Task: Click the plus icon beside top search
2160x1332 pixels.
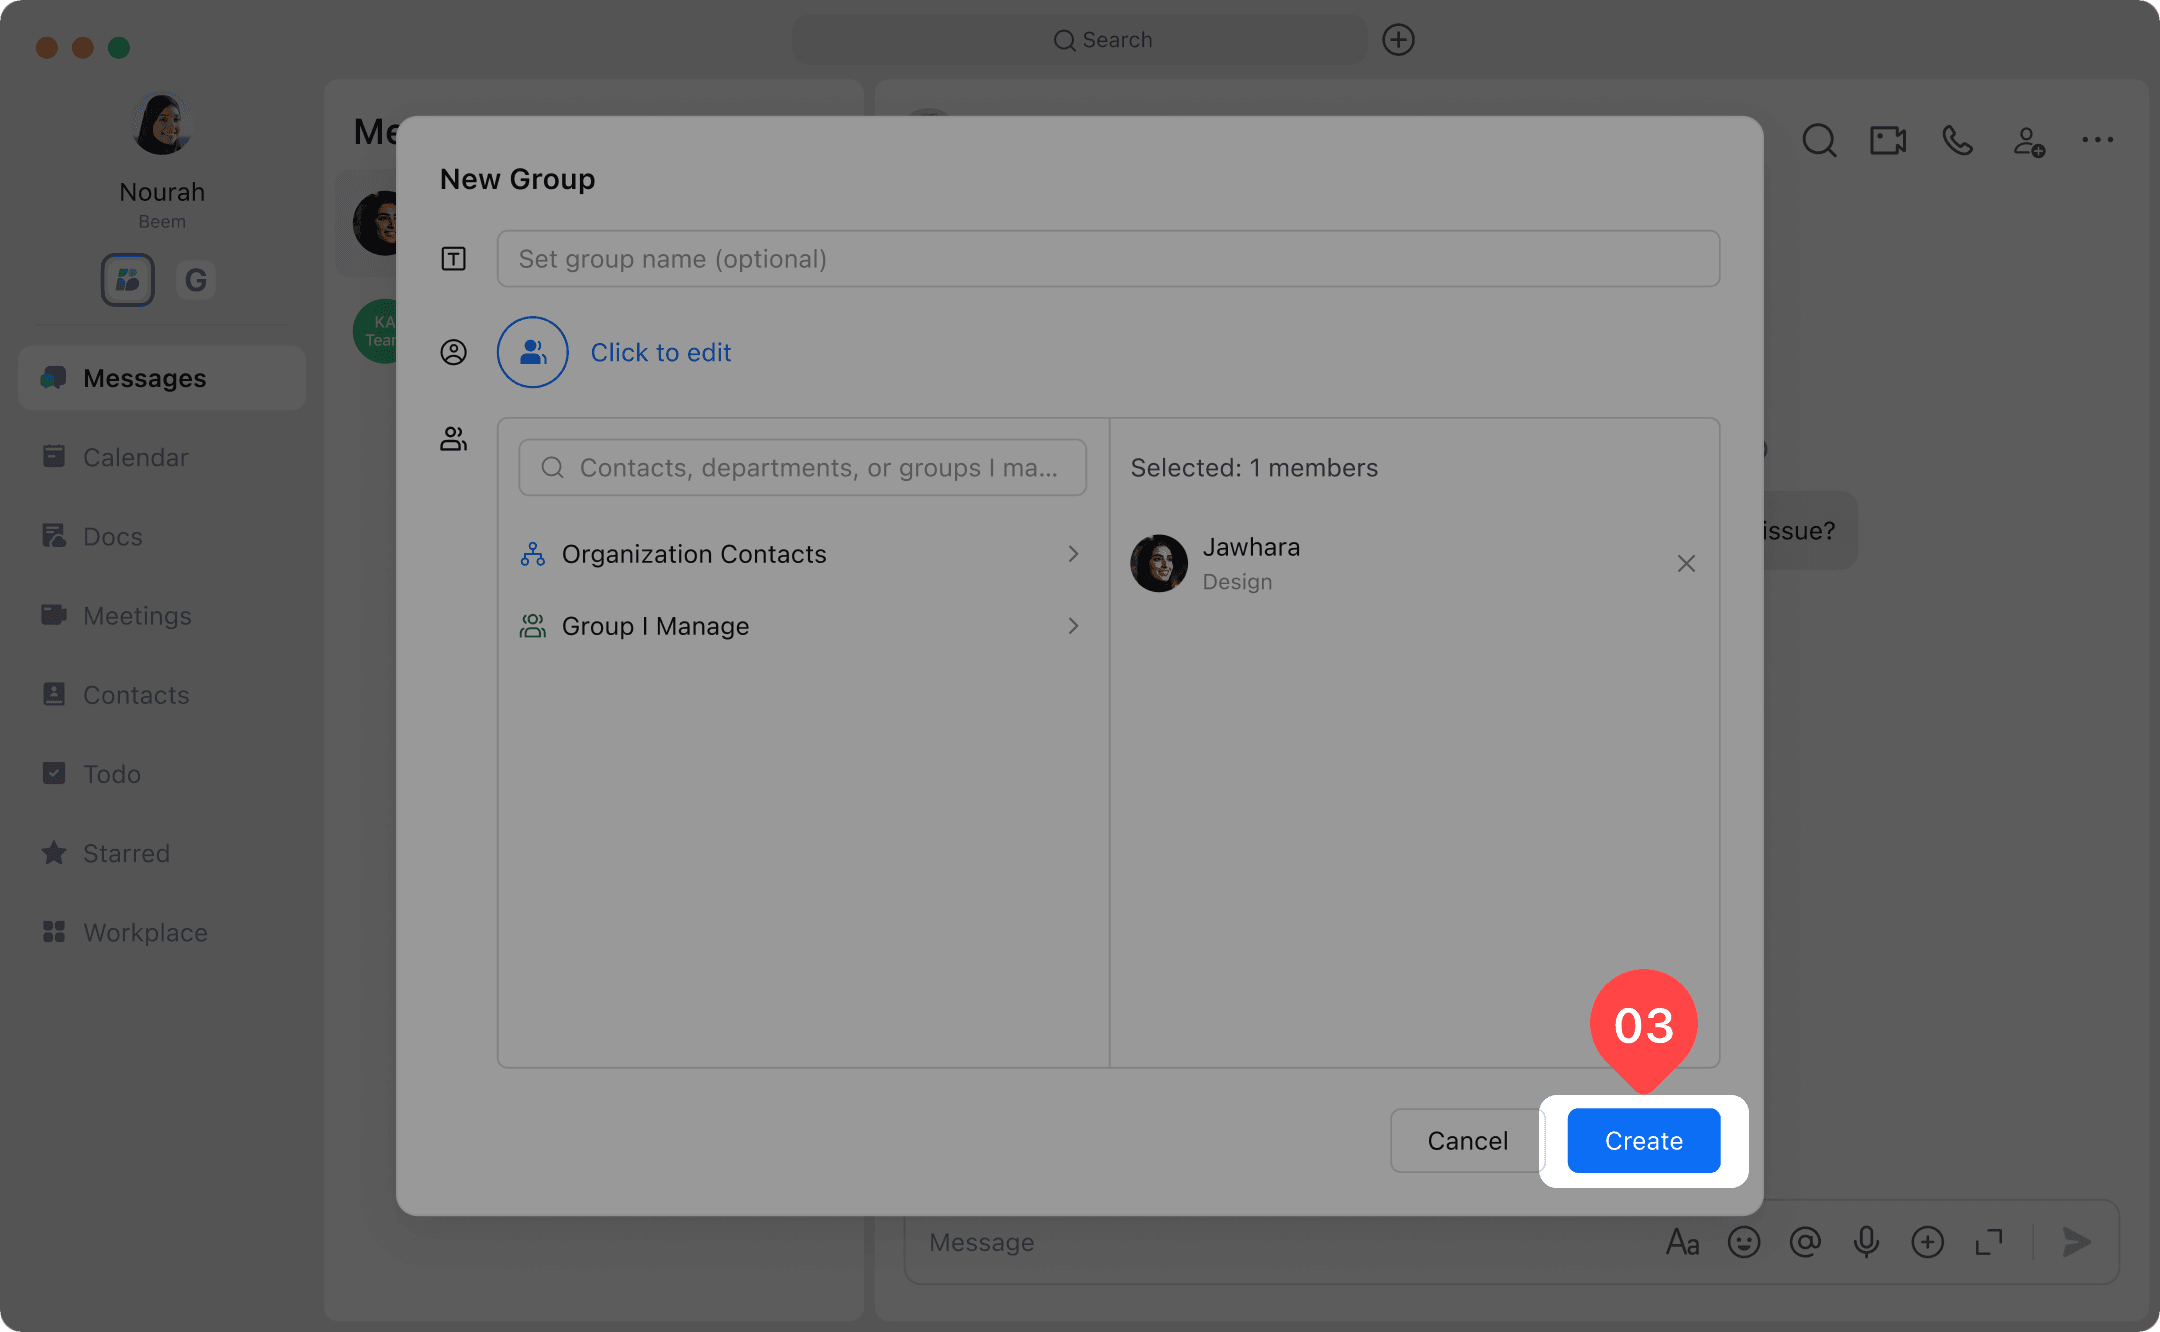Action: pos(1398,40)
